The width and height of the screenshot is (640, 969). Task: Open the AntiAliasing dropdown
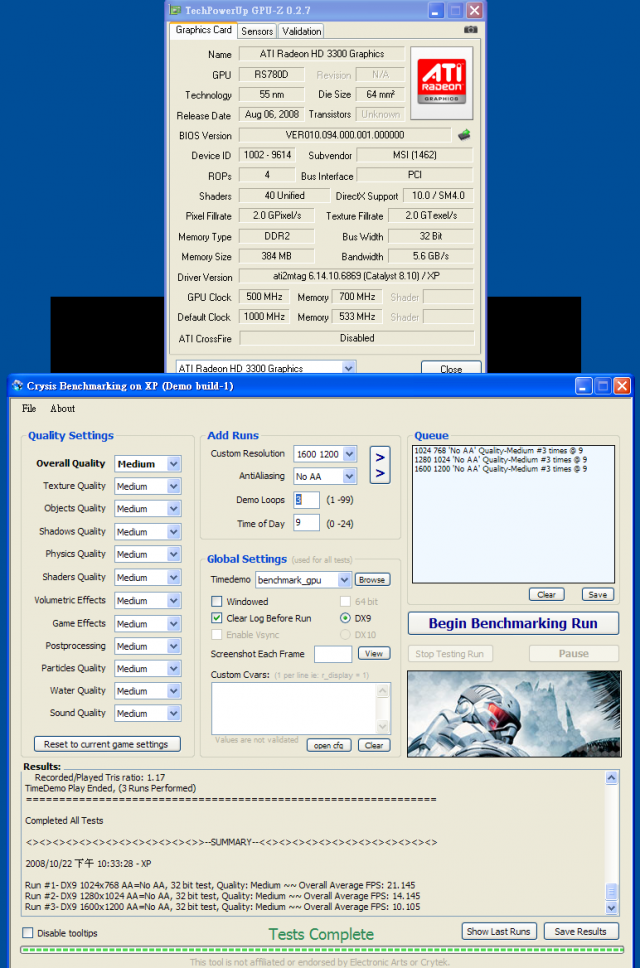[x=326, y=476]
